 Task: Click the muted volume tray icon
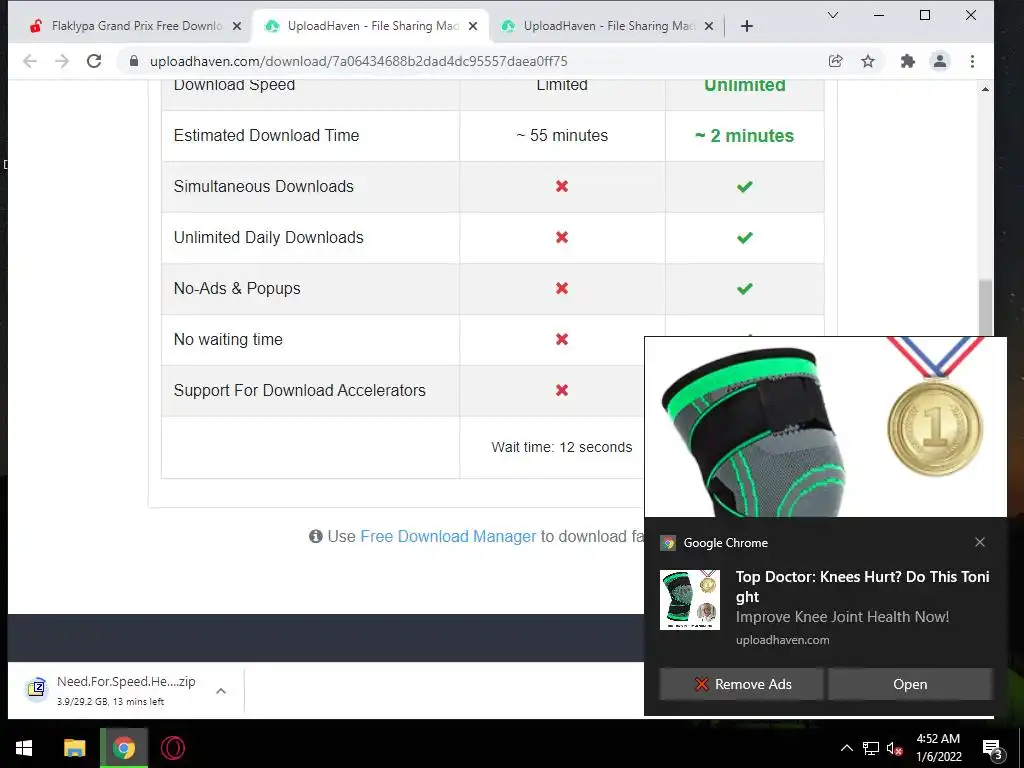pos(894,748)
